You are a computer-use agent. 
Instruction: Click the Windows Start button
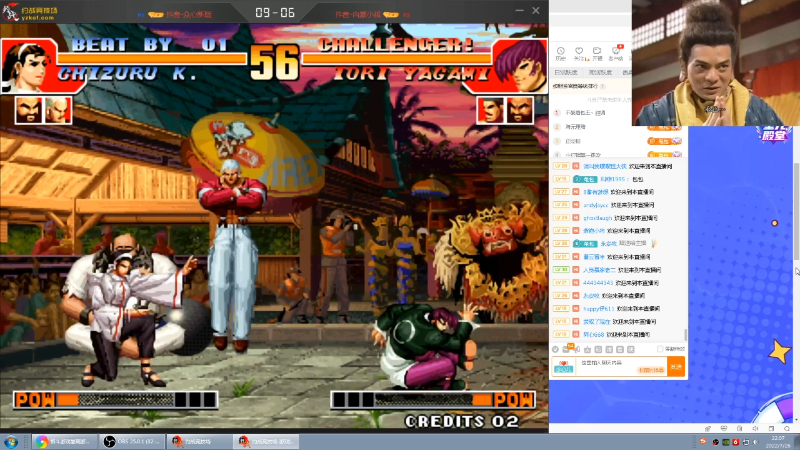(x=11, y=441)
